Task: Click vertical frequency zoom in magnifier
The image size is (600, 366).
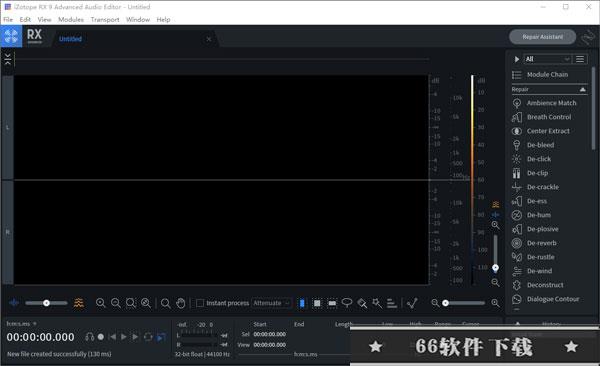Action: point(495,225)
